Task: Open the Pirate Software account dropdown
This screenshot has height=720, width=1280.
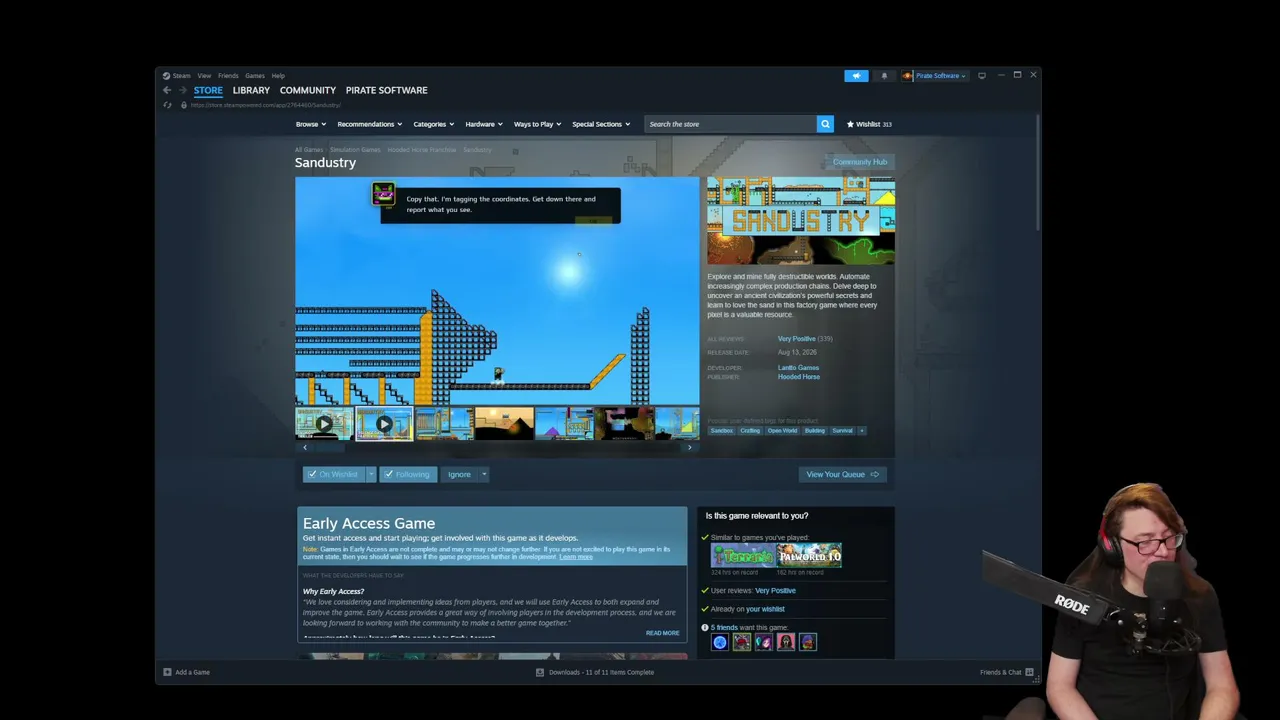Action: (936, 75)
